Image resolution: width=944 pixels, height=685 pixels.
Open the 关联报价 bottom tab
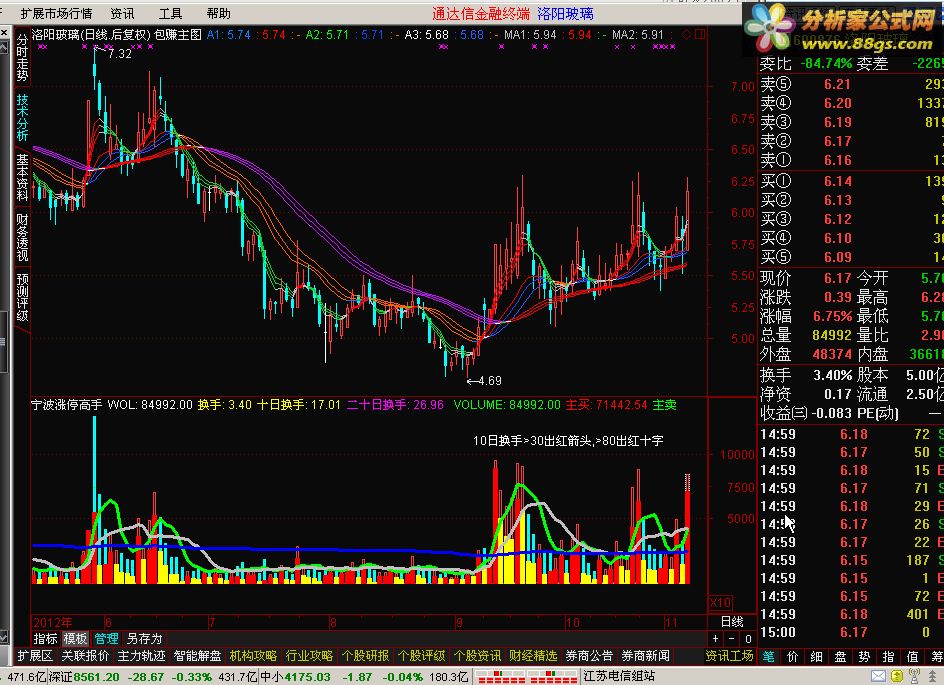(x=85, y=656)
